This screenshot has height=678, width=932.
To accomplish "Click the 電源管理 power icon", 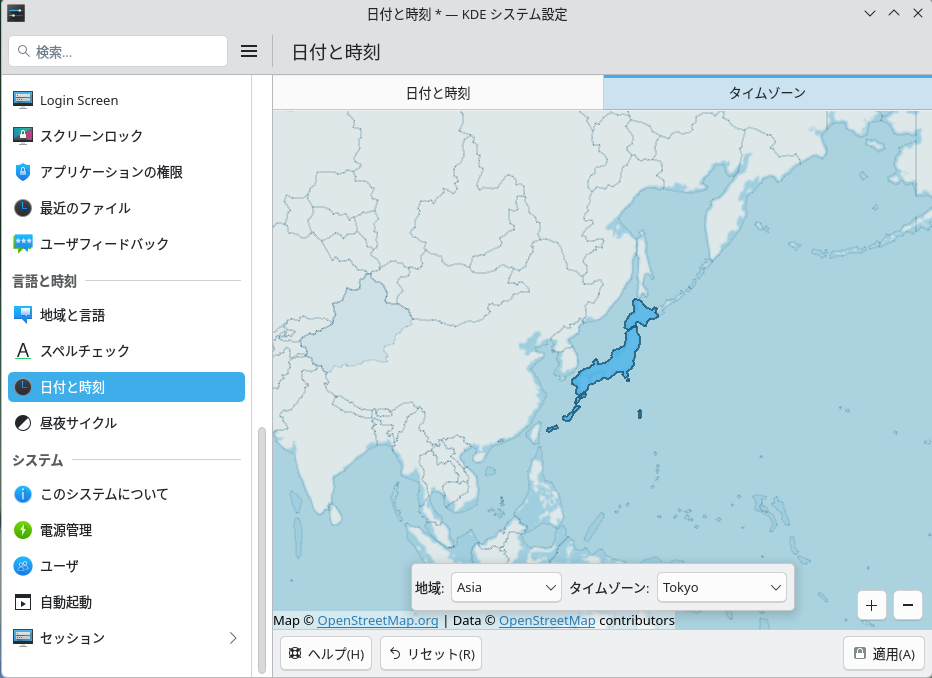I will (x=22, y=530).
